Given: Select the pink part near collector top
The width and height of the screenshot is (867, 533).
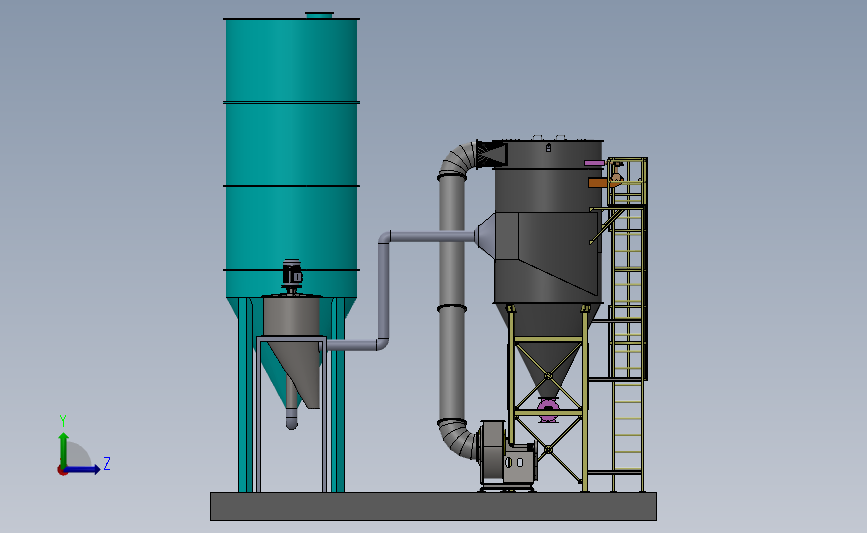Looking at the screenshot, I should coord(594,163).
